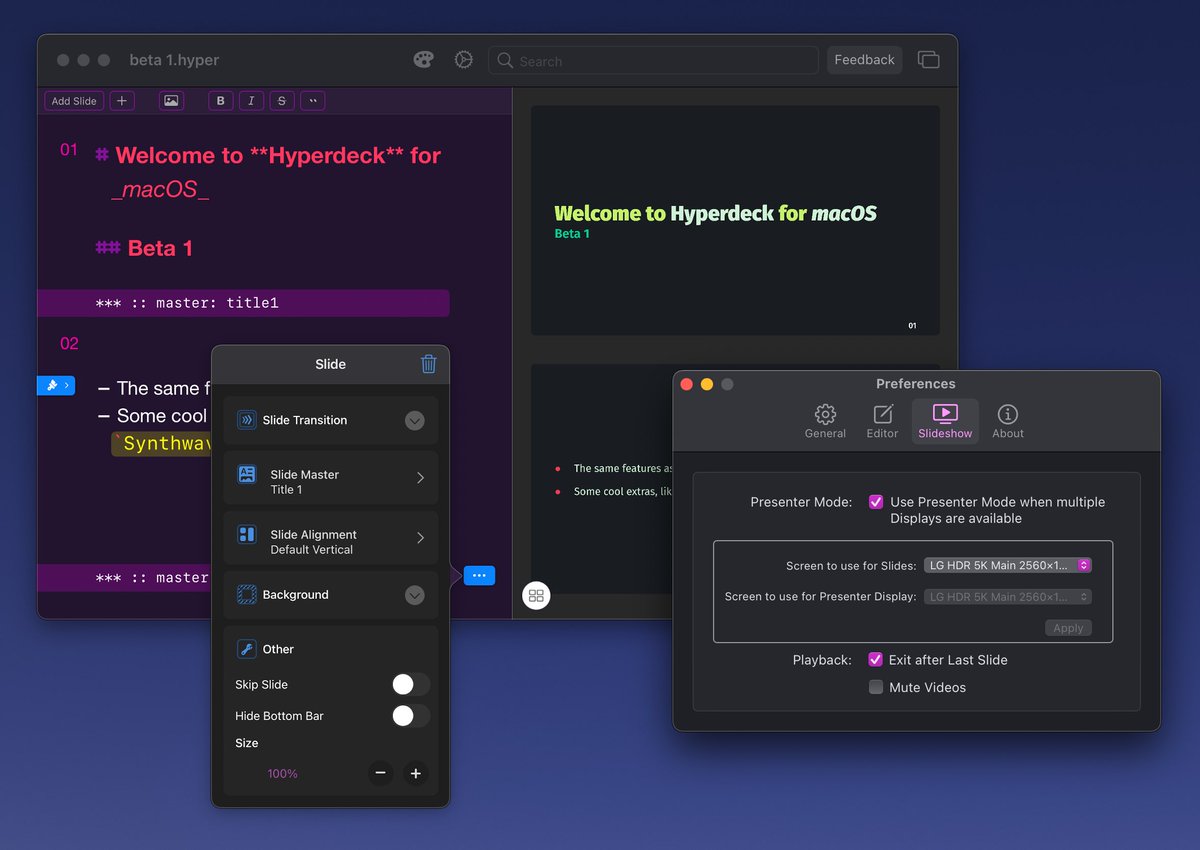1200x850 pixels.
Task: Click the search magnifier icon
Action: (506, 61)
